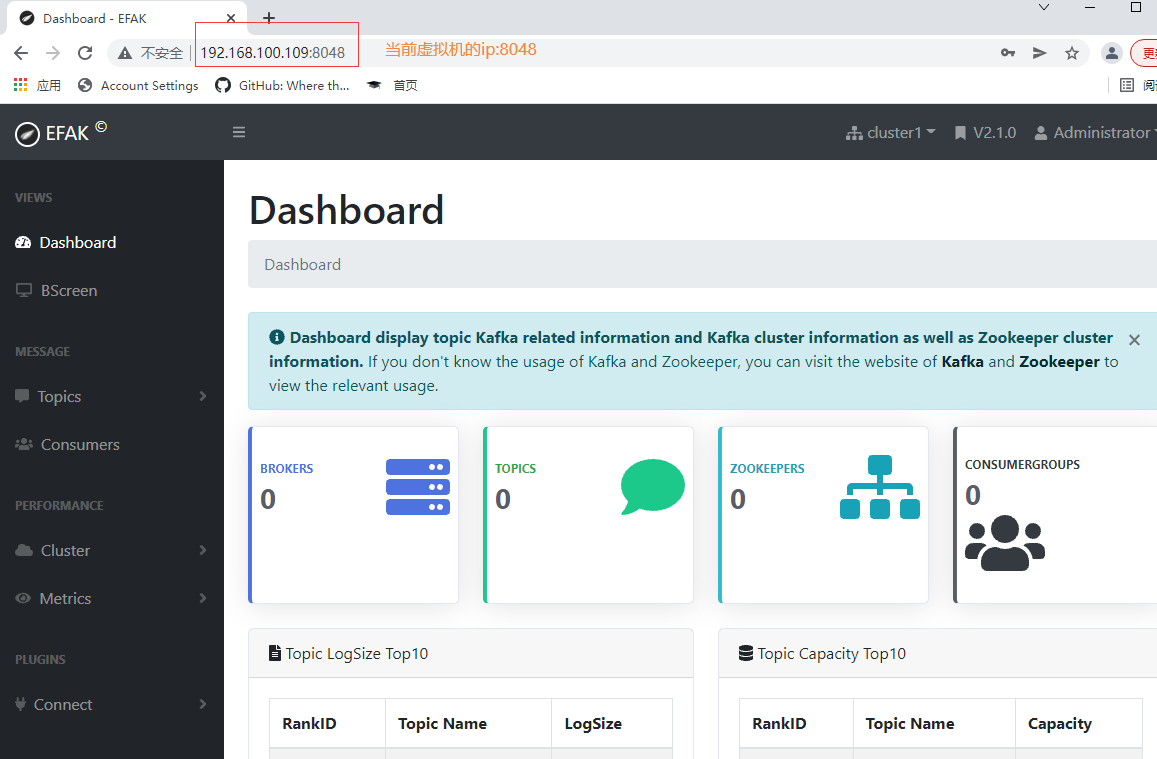Click the Topics comment icon in sidebar
Screen dimensions: 1157x759
click(22, 396)
